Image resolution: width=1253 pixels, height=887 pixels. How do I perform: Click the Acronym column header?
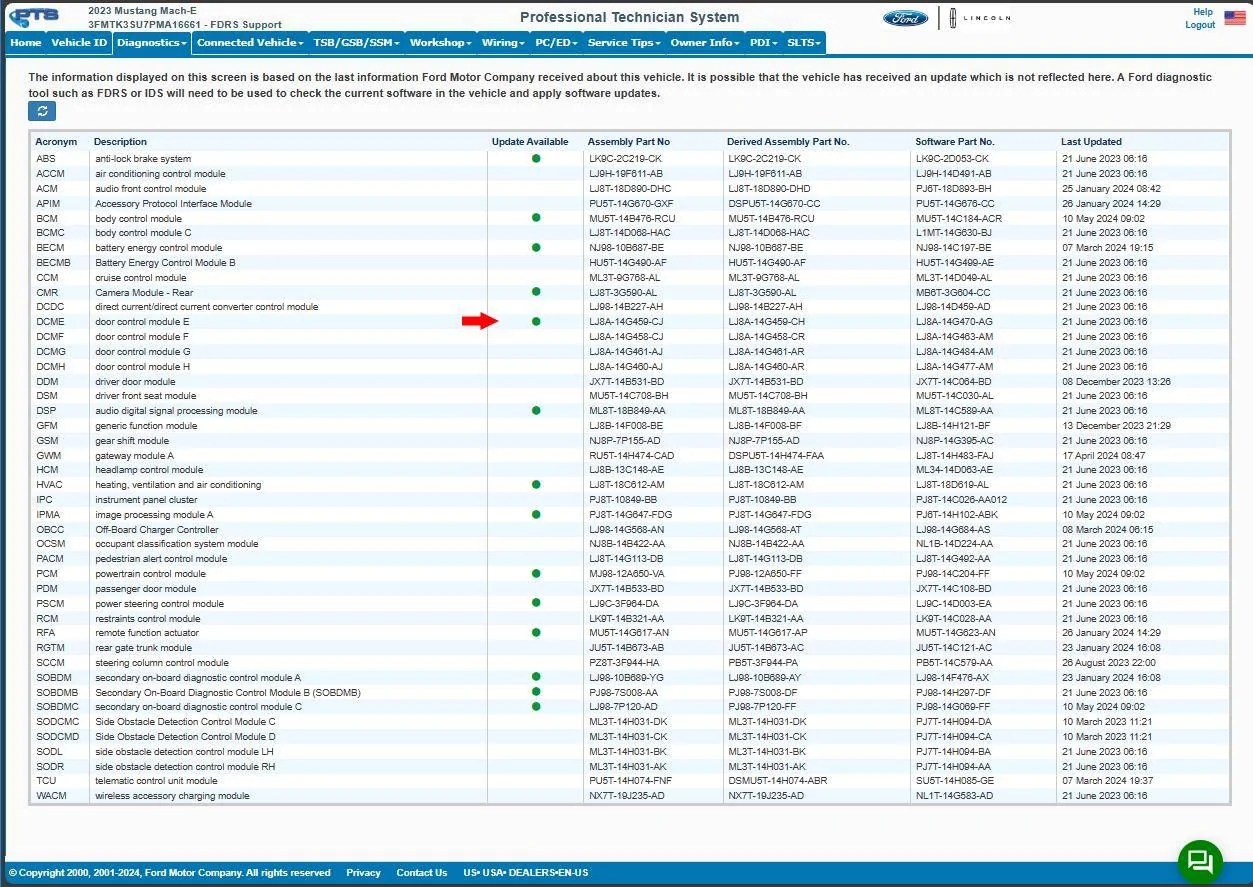[56, 142]
